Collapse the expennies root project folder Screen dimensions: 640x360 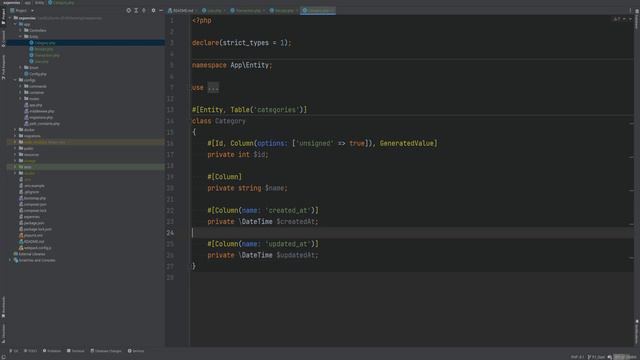[10, 18]
